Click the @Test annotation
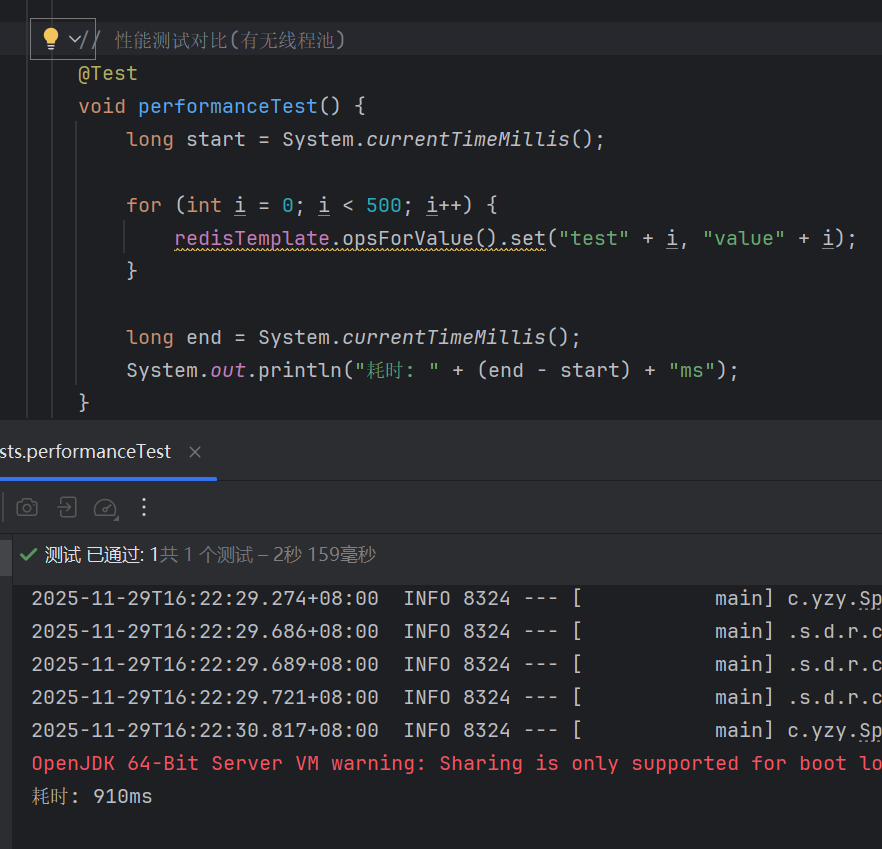 108,74
